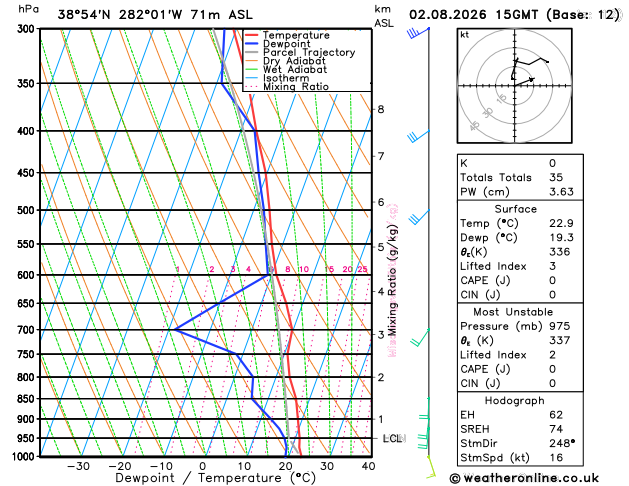Click the axis title 'Dewpoint / Temperature (°C)'
629x486 pixels.
[215, 478]
